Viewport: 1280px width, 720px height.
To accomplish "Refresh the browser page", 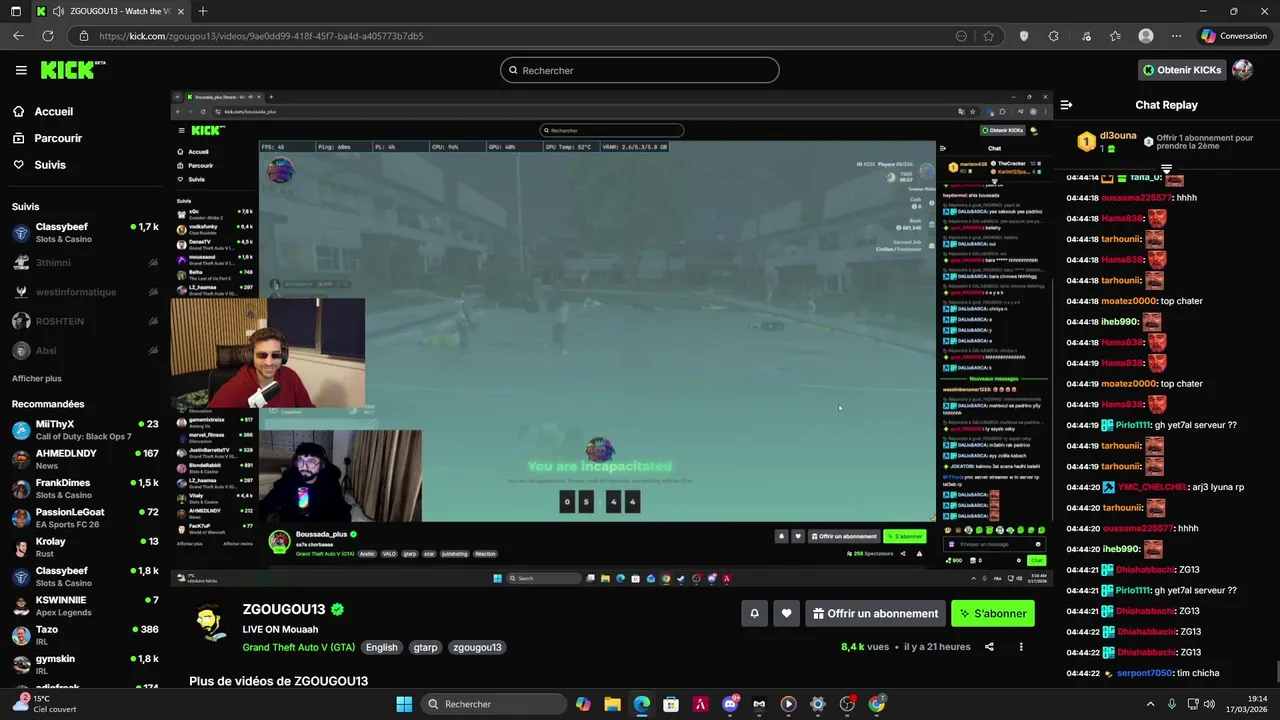I will coord(47,36).
